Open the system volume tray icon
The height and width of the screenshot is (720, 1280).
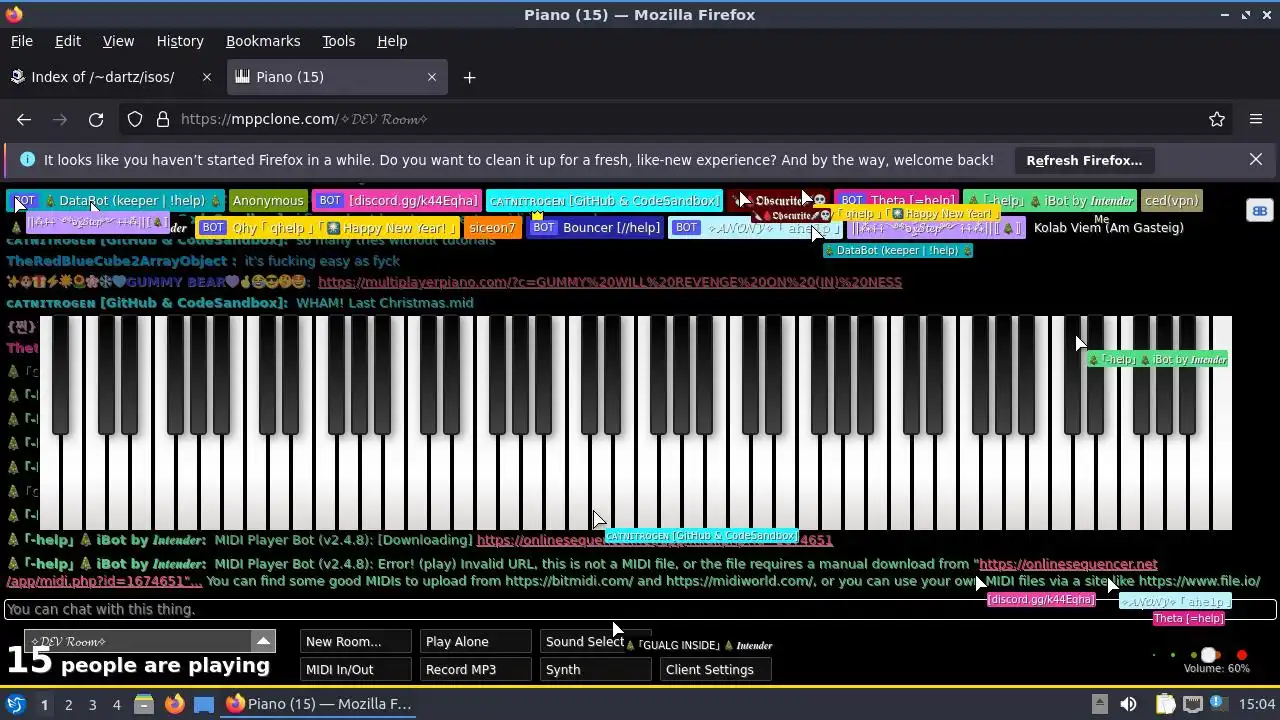coord(1128,704)
